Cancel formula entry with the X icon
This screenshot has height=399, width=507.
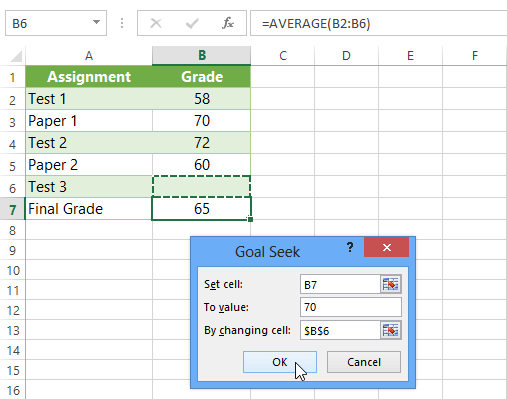coord(156,23)
